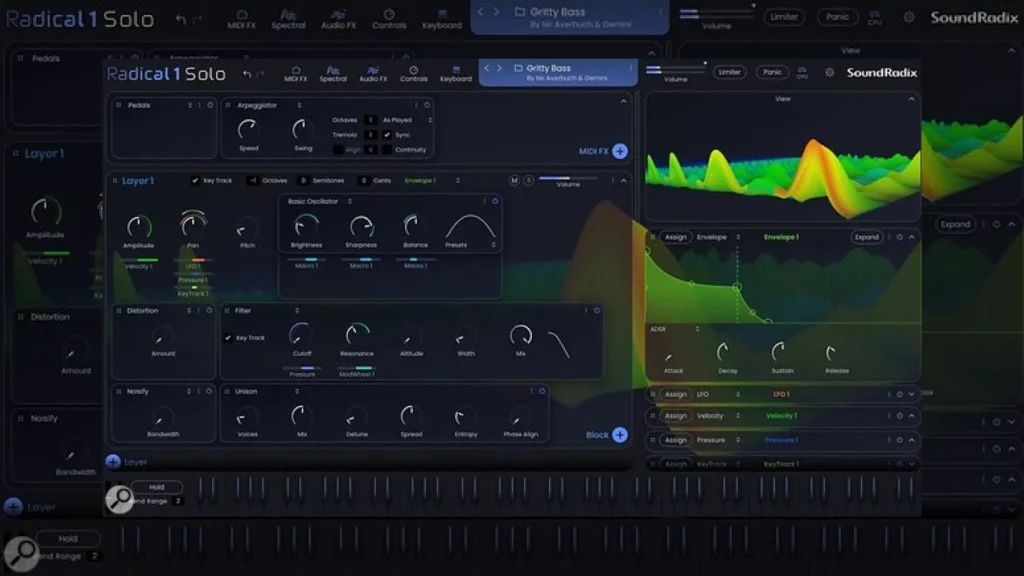This screenshot has height=576, width=1024.
Task: Click the Filter Cutoff knob
Action: pyautogui.click(x=301, y=336)
